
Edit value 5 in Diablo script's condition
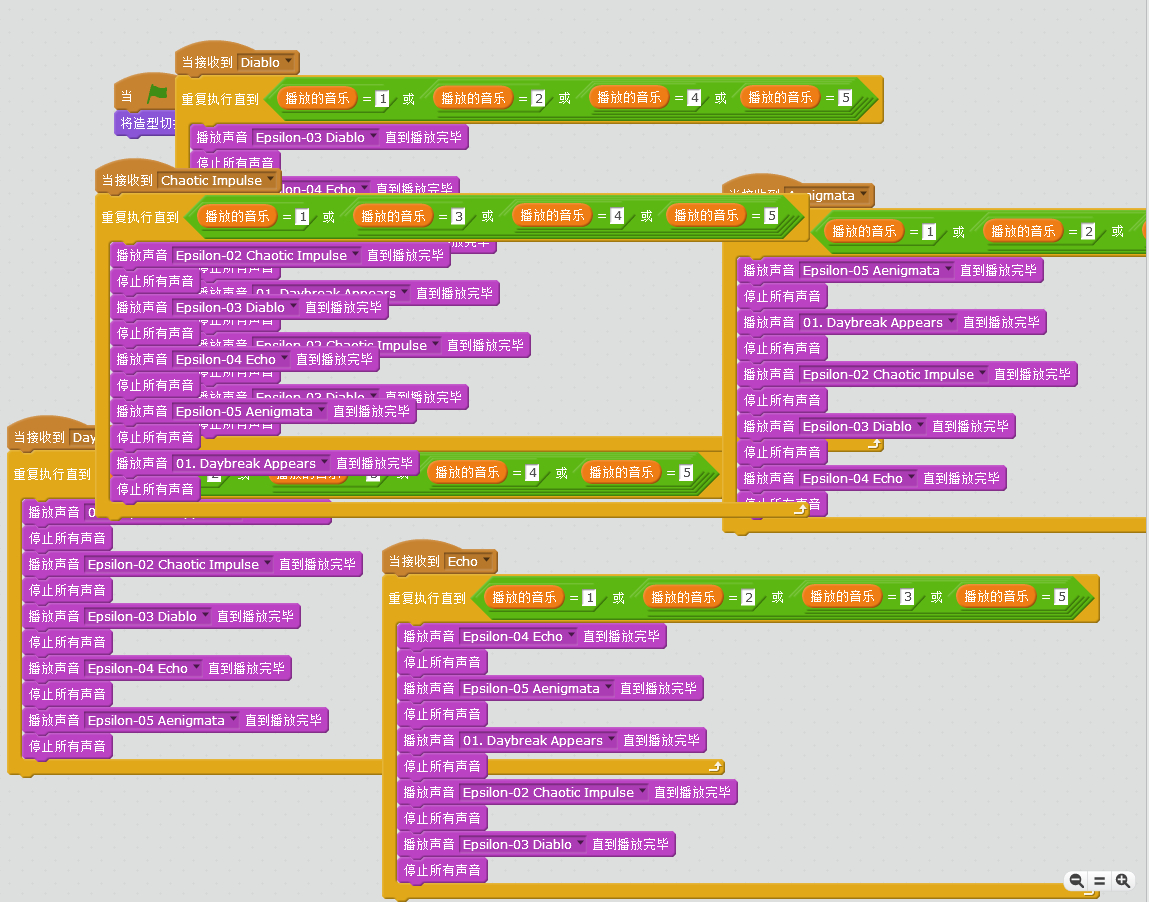coord(845,97)
